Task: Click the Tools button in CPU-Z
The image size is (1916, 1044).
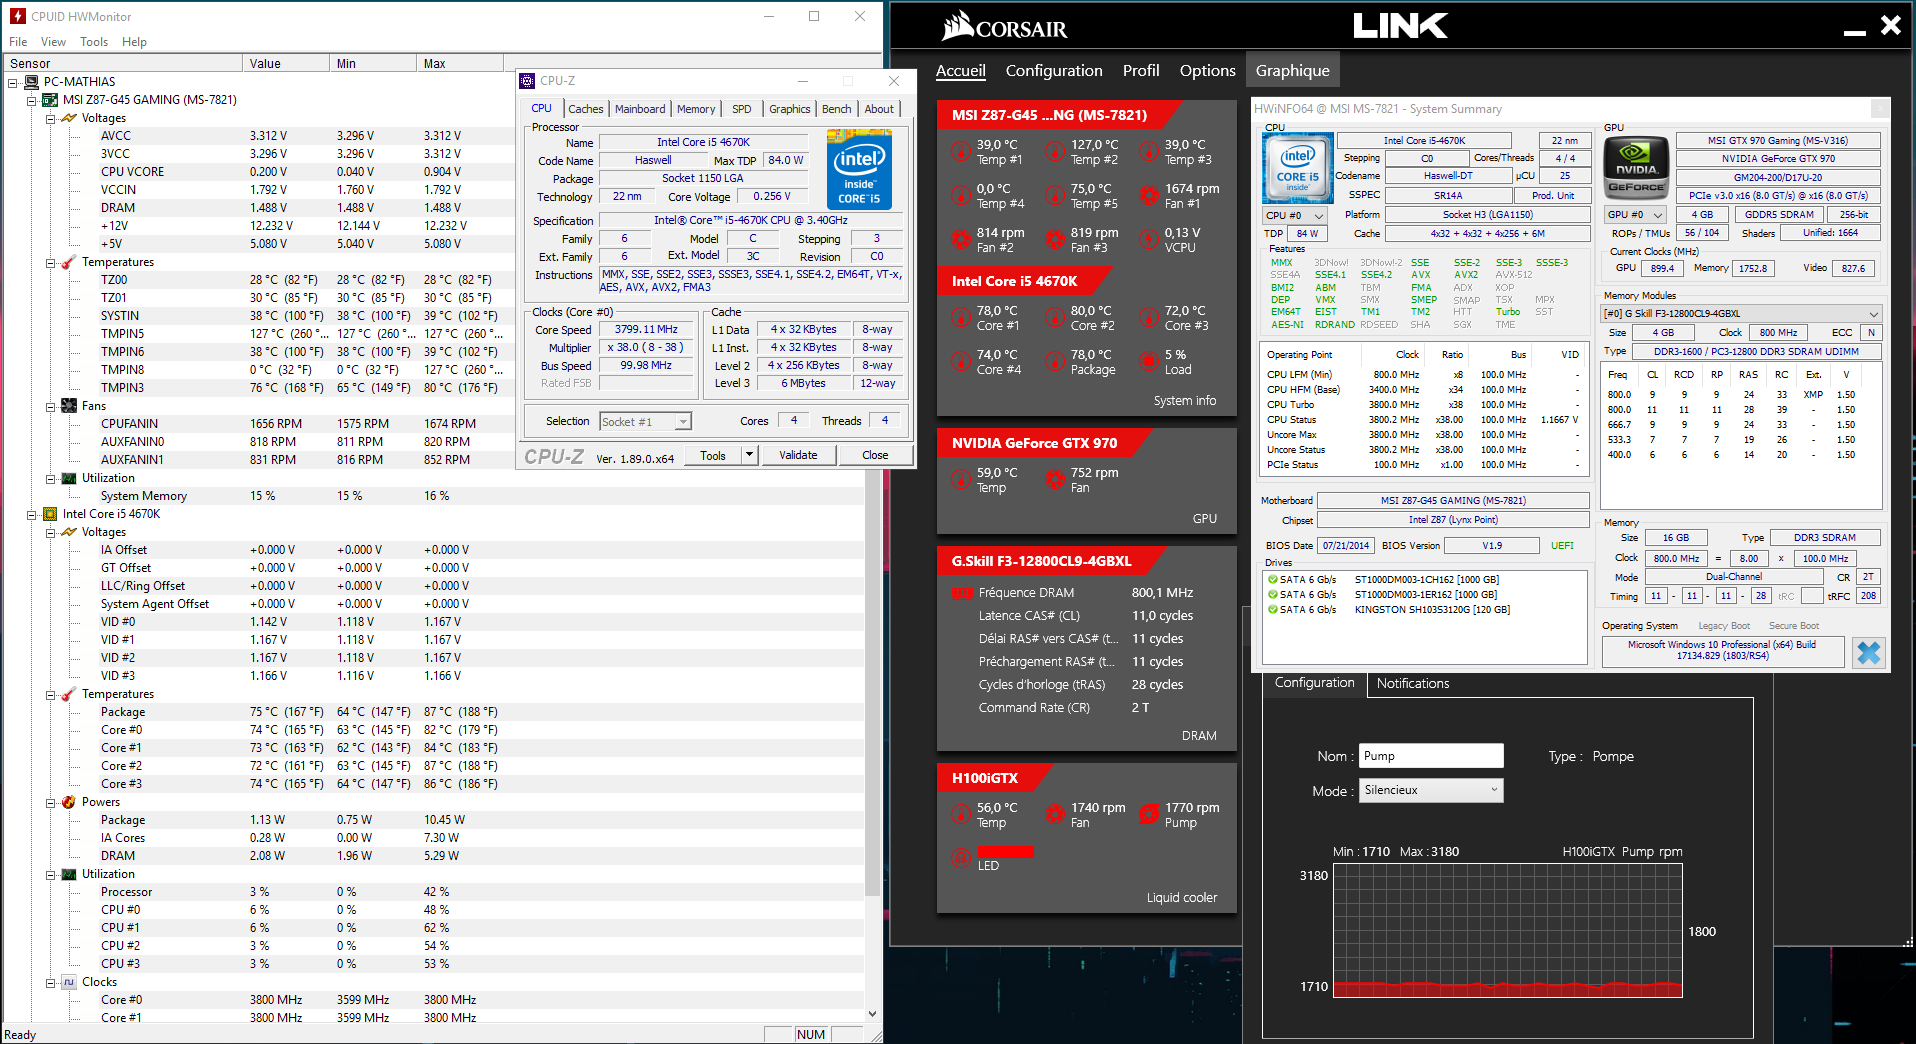Action: 713,455
